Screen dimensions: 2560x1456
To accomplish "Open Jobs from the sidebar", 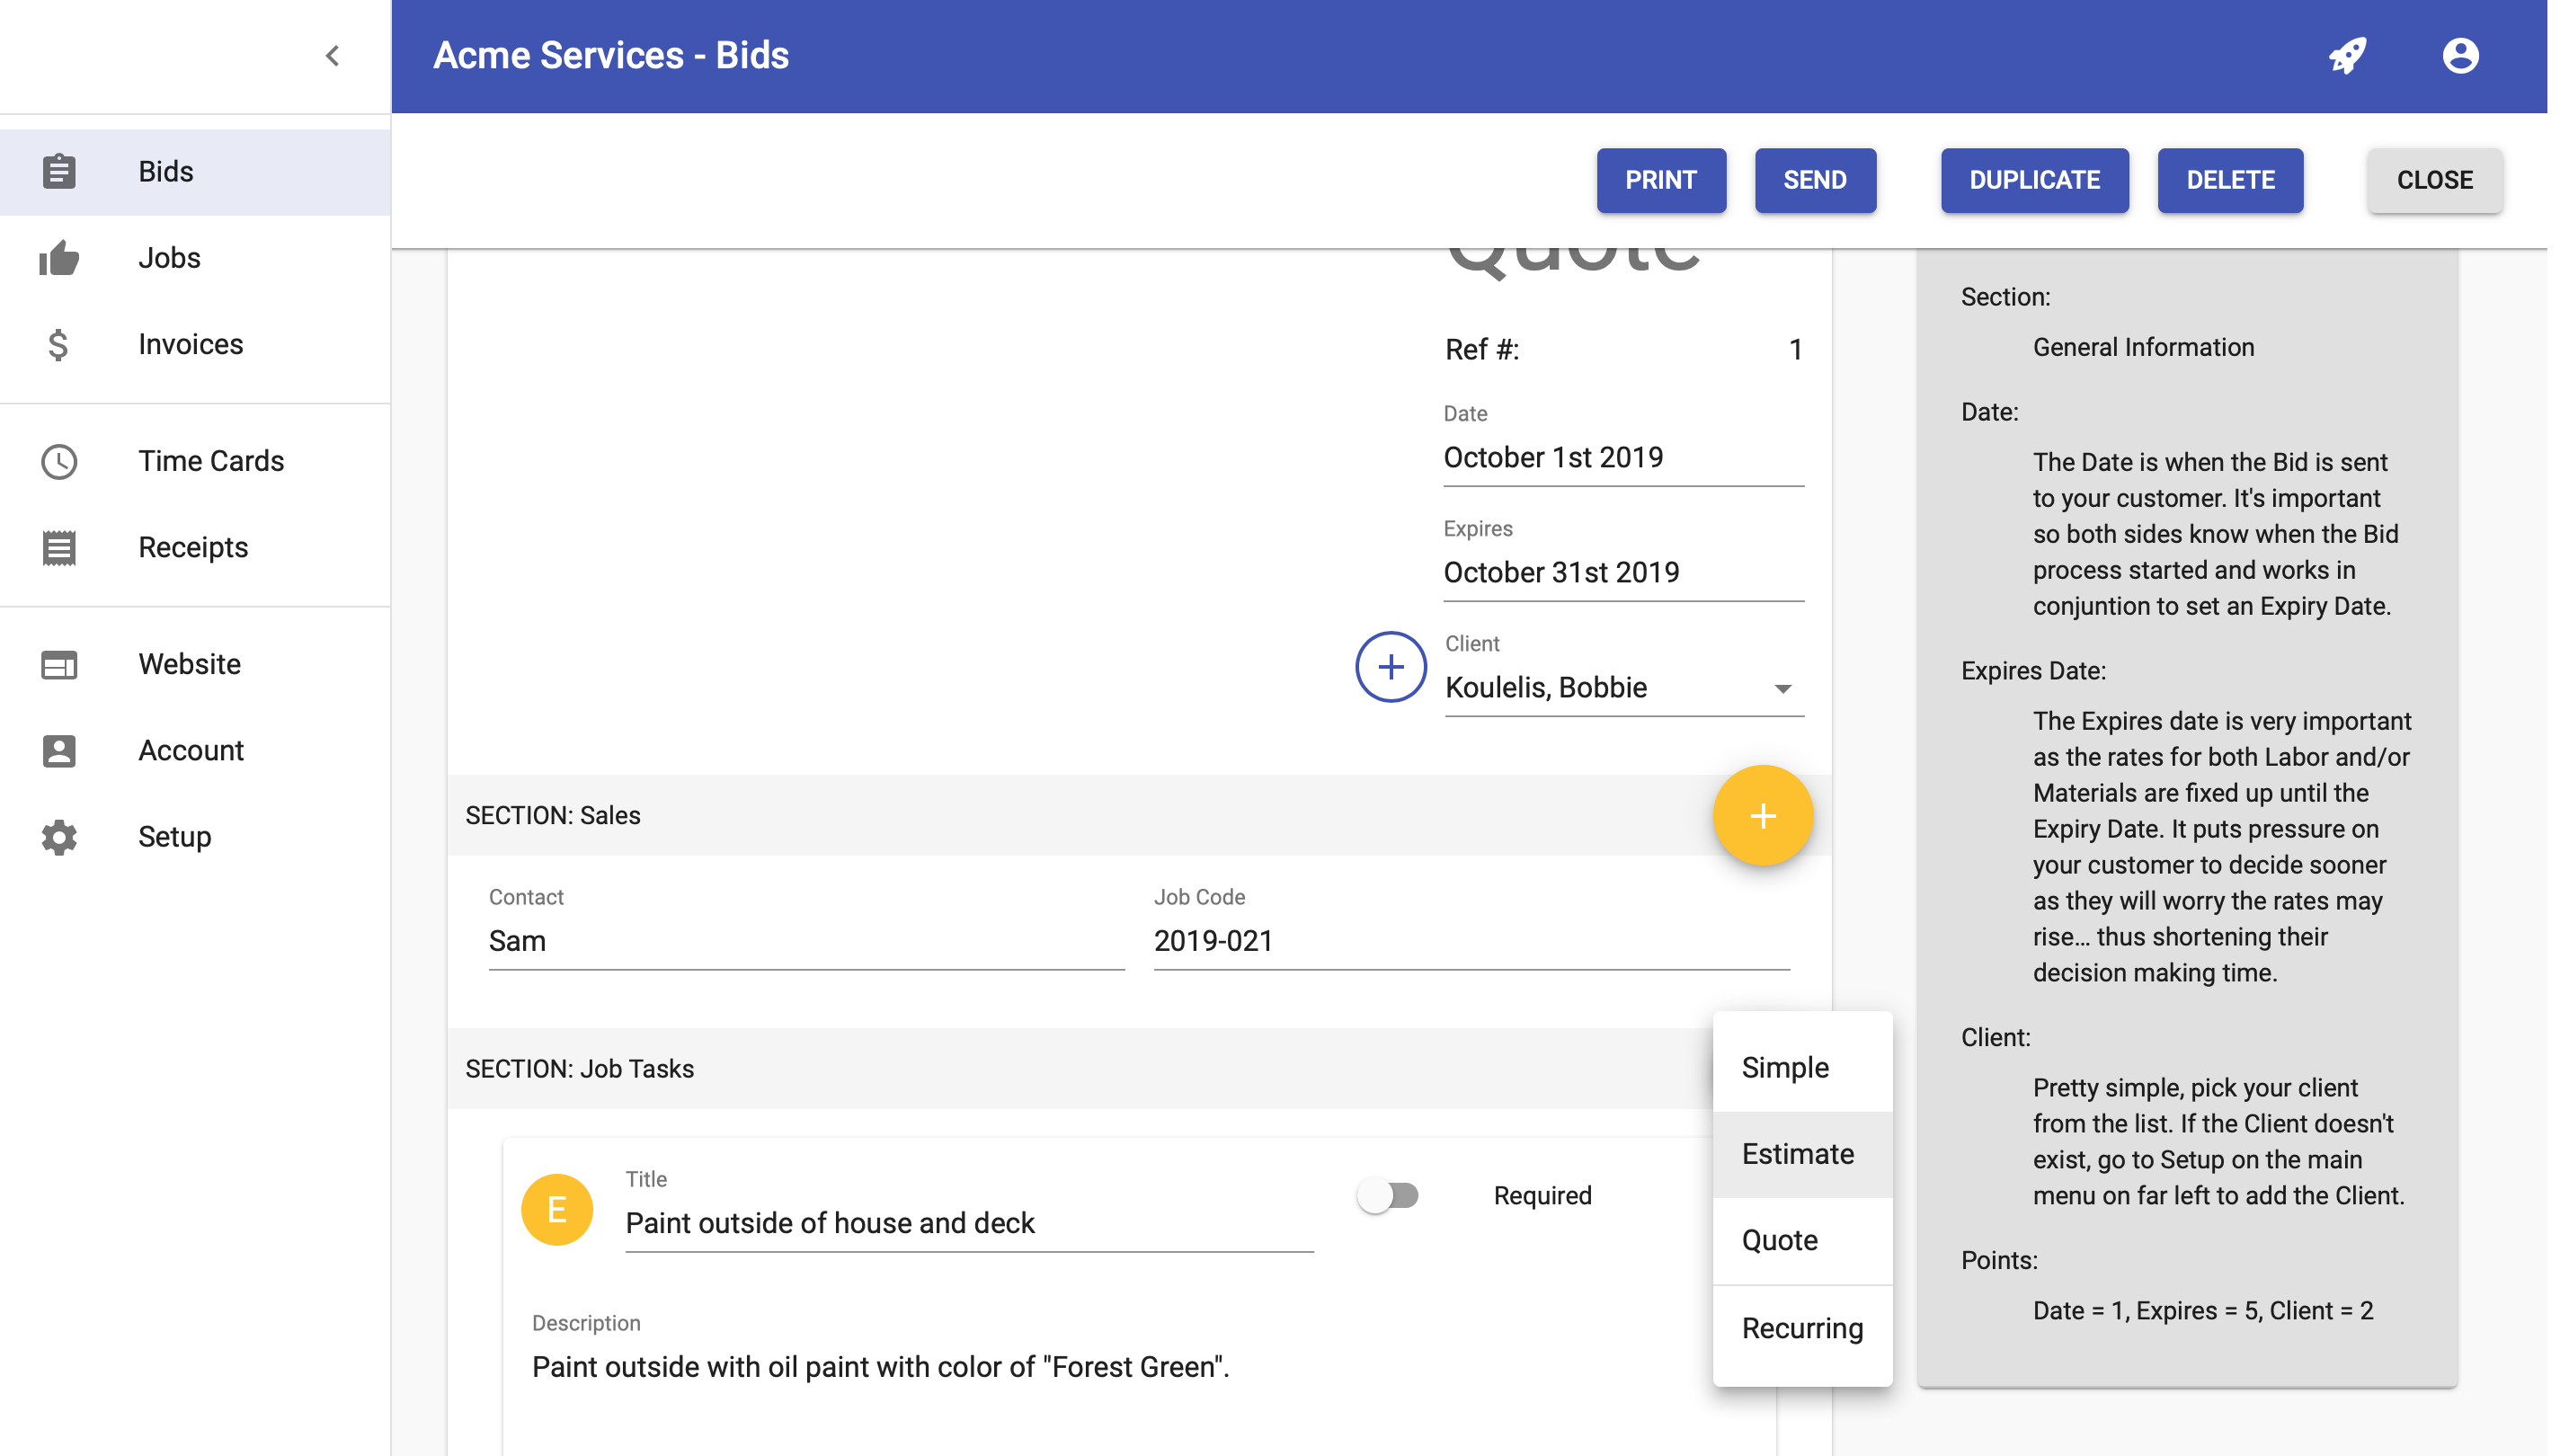I will click(170, 258).
